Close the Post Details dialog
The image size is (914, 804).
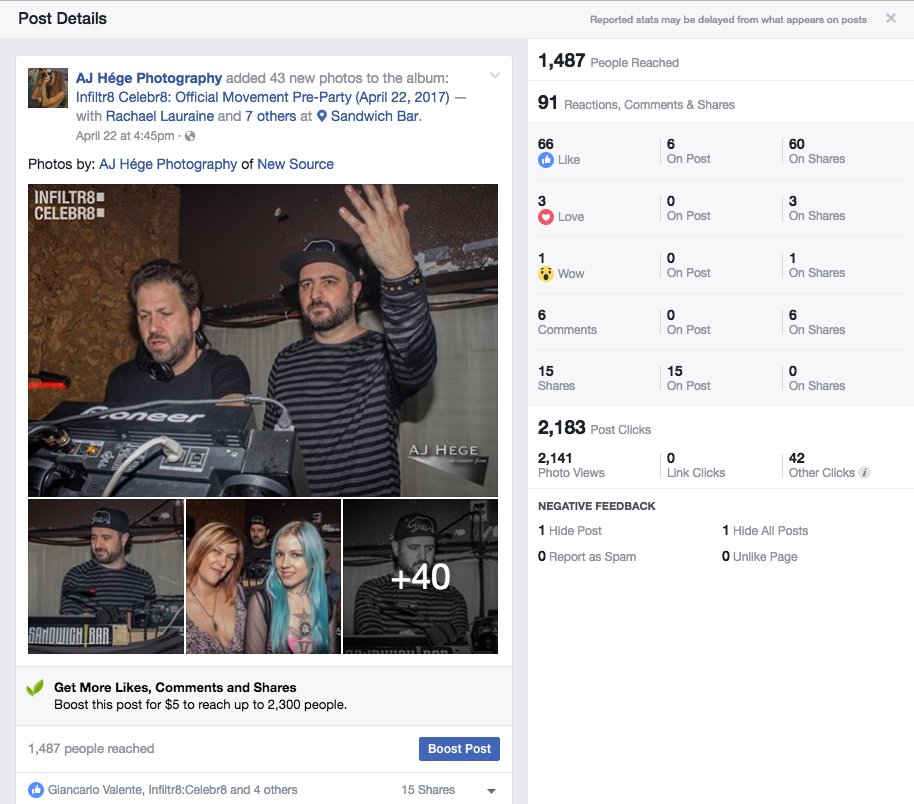point(891,18)
